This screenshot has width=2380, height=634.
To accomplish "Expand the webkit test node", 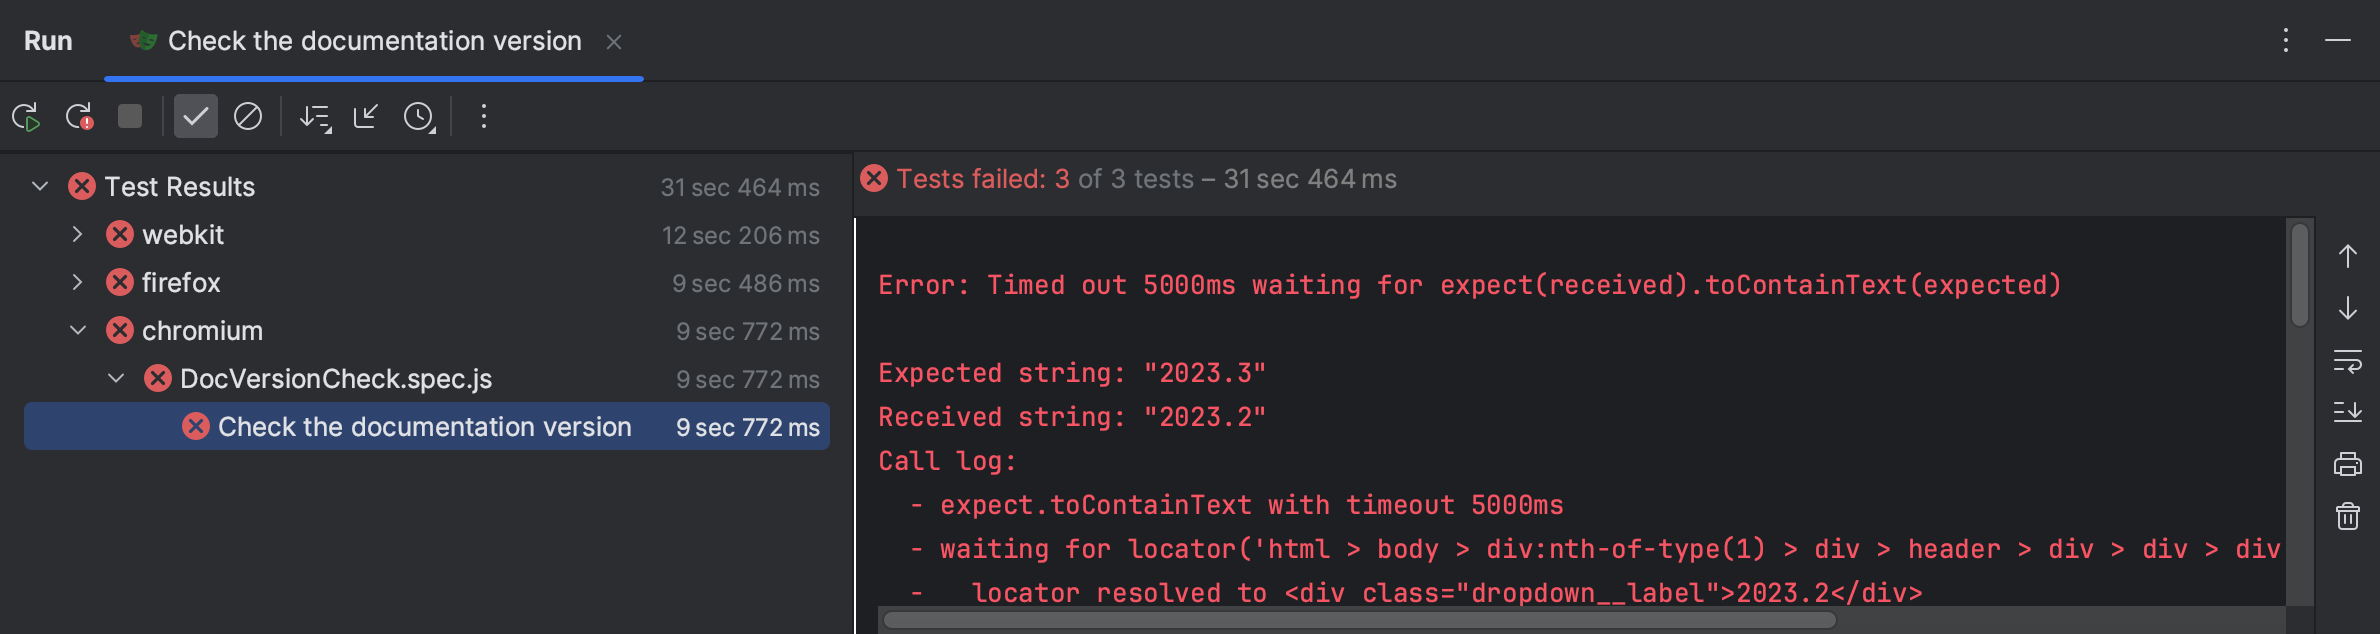I will point(77,235).
